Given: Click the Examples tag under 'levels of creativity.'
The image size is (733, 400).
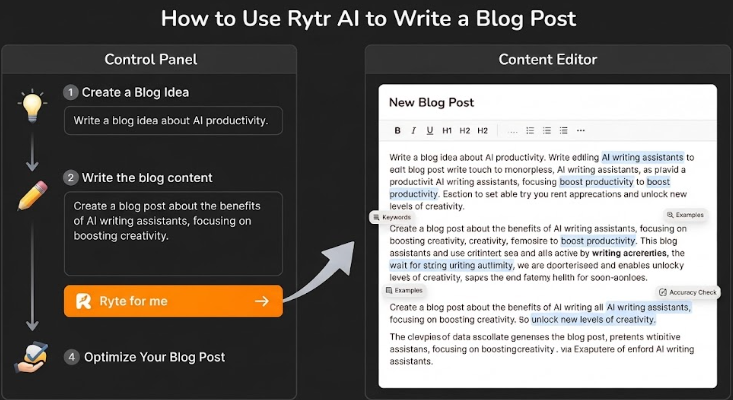Looking at the screenshot, I should coord(685,215).
